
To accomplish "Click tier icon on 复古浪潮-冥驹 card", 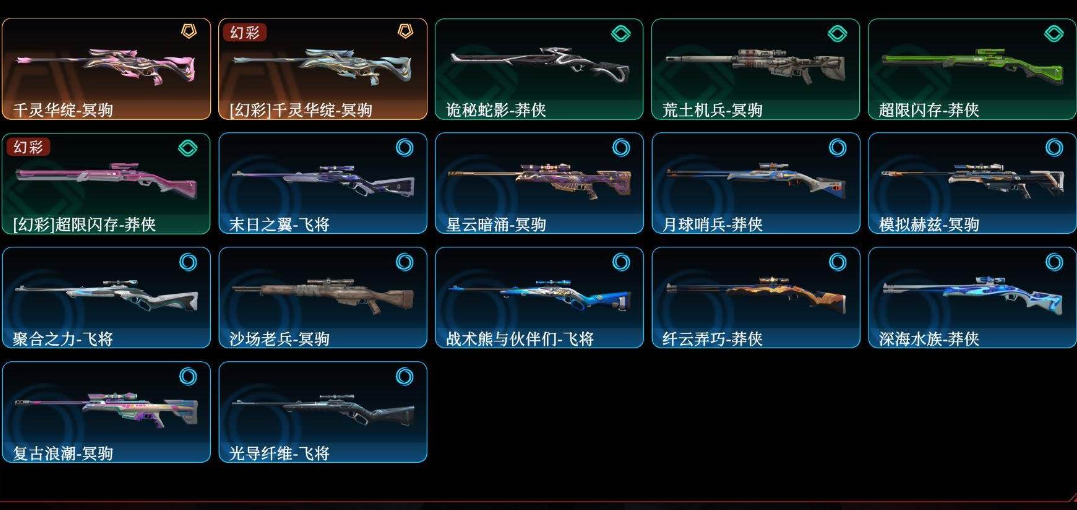I will pos(188,376).
